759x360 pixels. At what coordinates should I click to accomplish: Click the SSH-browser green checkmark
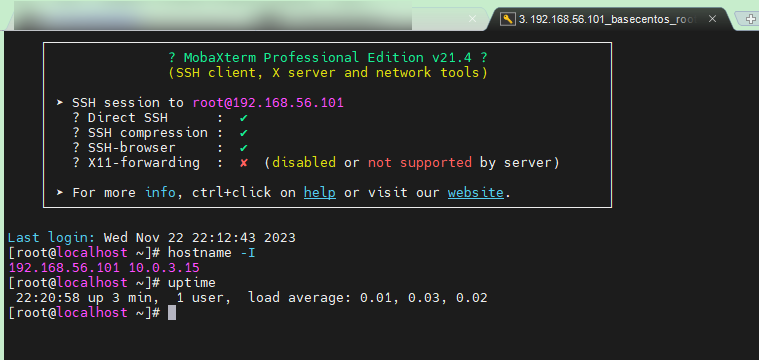coord(244,148)
